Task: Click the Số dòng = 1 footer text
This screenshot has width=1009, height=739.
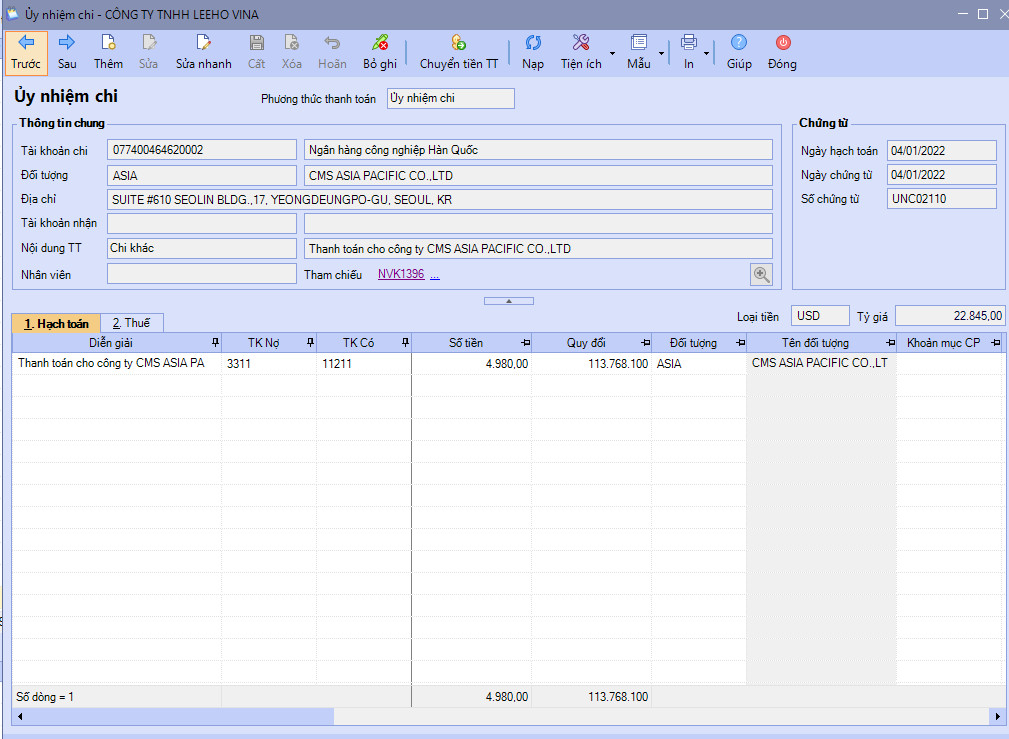Action: [x=45, y=697]
